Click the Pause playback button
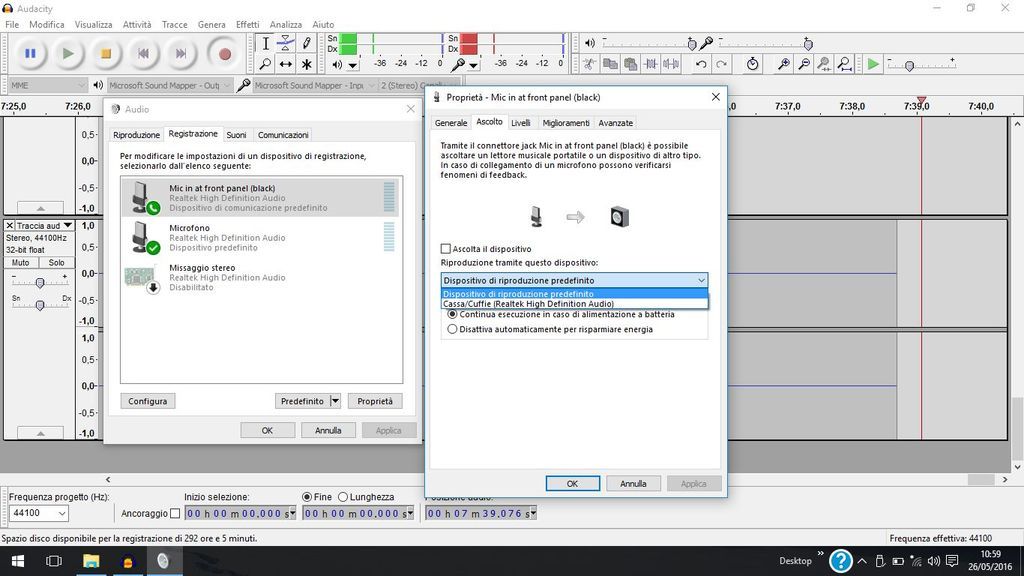The height and width of the screenshot is (576, 1024). (x=30, y=54)
